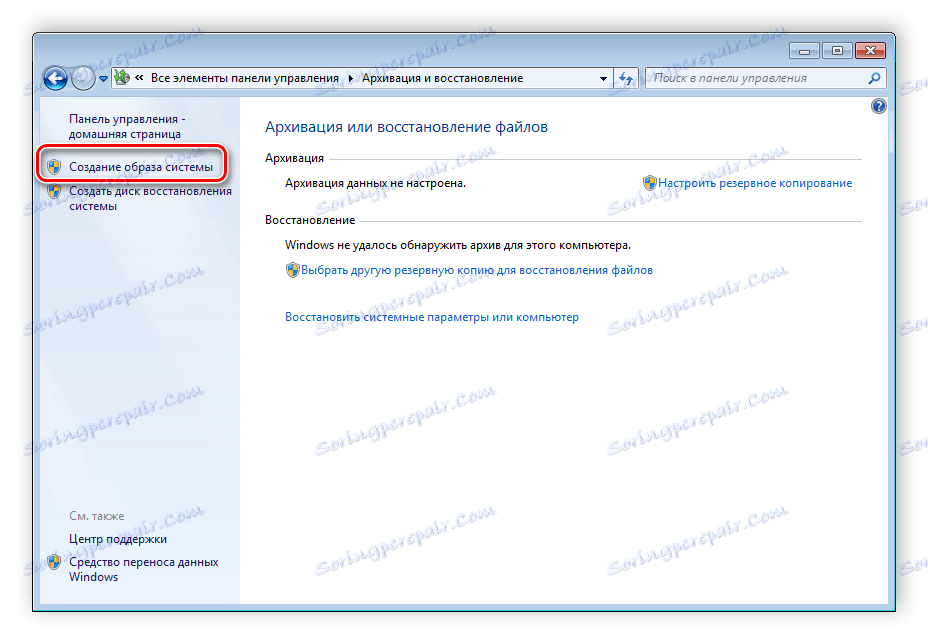
Task: Open recent pages chevron near navigation arrows
Action: coord(102,78)
